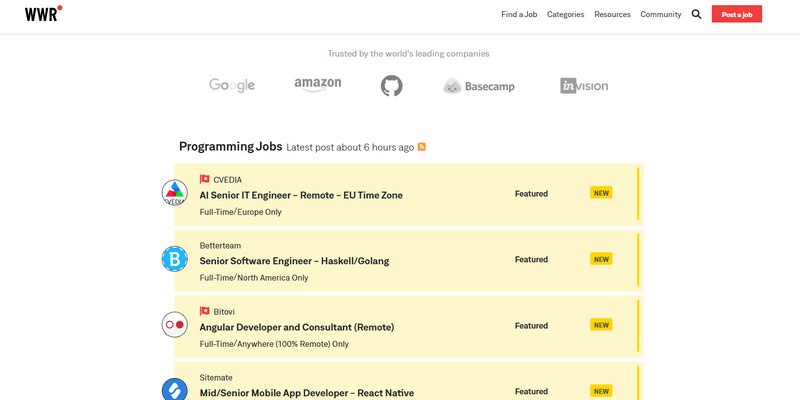Click the flag icon beside Bitovi

click(x=205, y=311)
